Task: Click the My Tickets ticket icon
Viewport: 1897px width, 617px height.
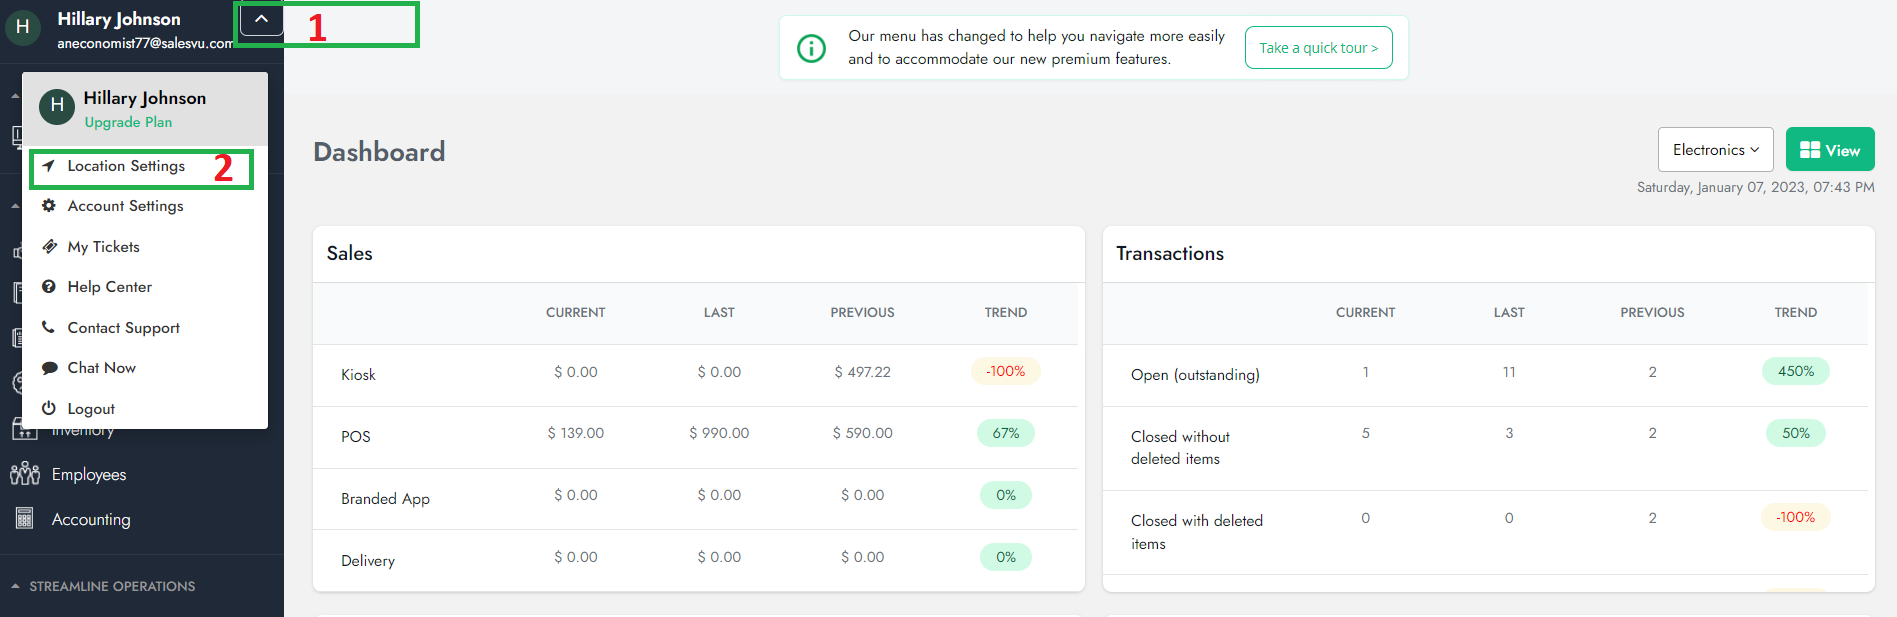Action: tap(48, 246)
